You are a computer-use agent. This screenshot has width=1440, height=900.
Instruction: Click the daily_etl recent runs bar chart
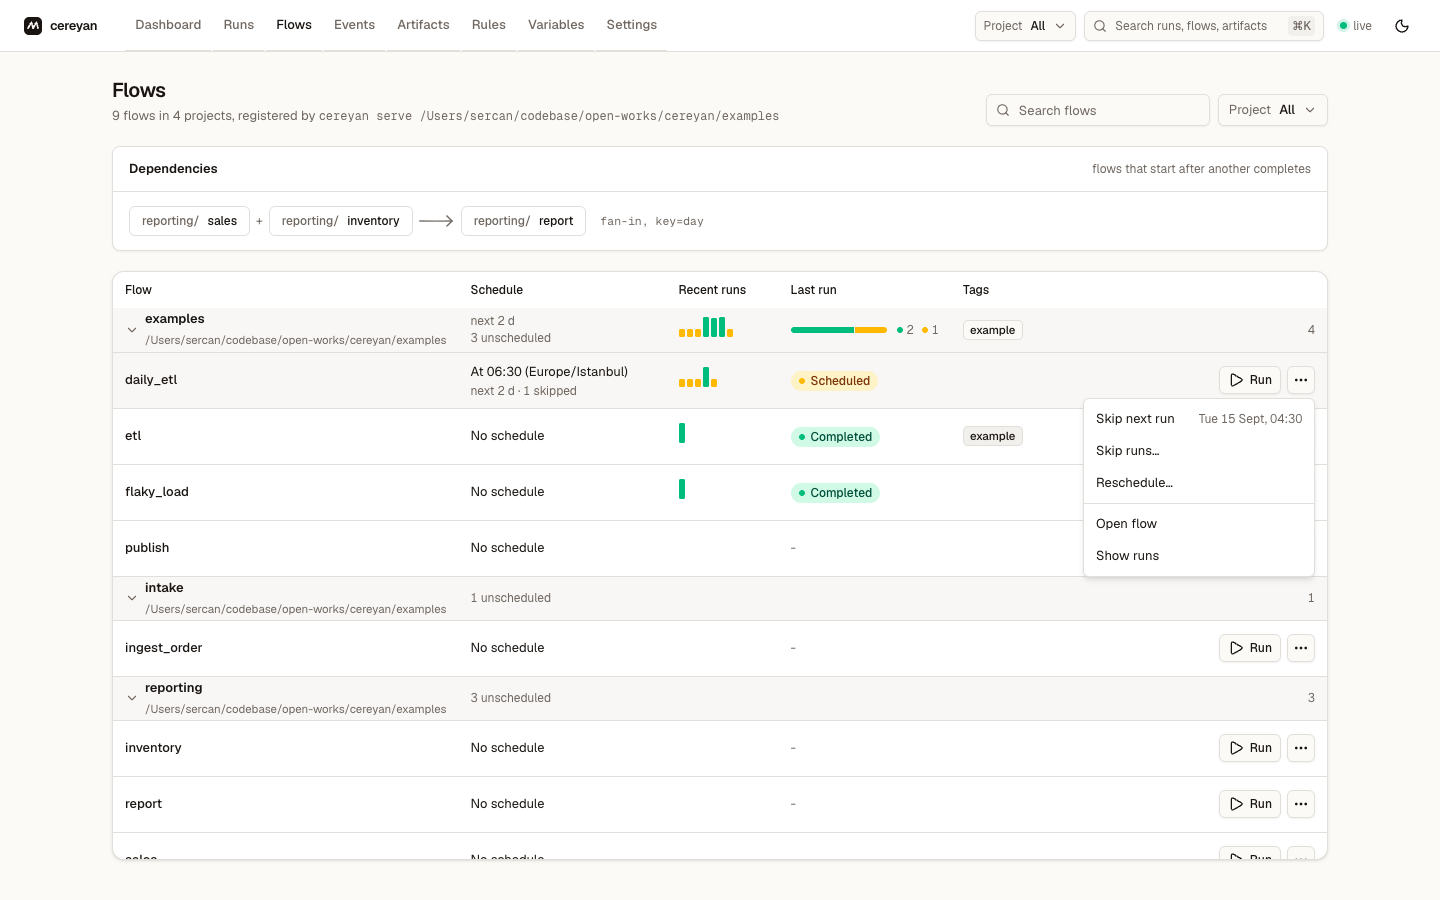point(698,377)
